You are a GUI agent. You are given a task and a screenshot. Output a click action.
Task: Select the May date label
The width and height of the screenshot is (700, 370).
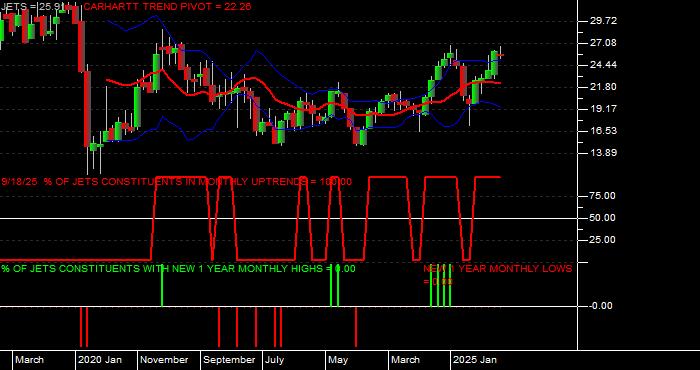coord(338,360)
